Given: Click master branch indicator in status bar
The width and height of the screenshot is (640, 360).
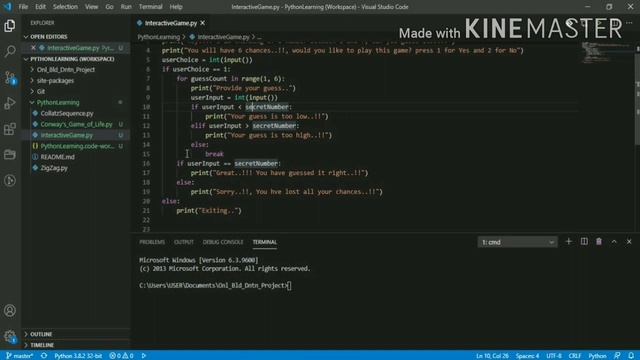Looking at the screenshot, I should [x=19, y=356].
